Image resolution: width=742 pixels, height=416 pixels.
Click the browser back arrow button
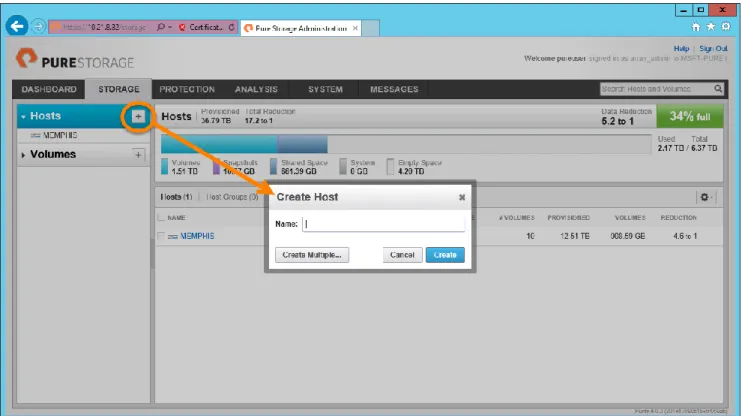(x=17, y=26)
